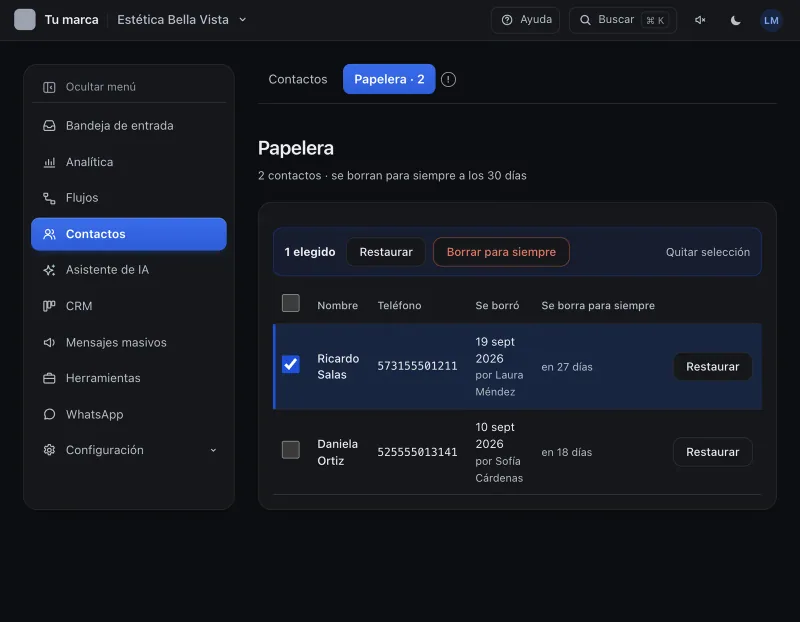
Task: Click the search magnifier icon
Action: click(585, 20)
